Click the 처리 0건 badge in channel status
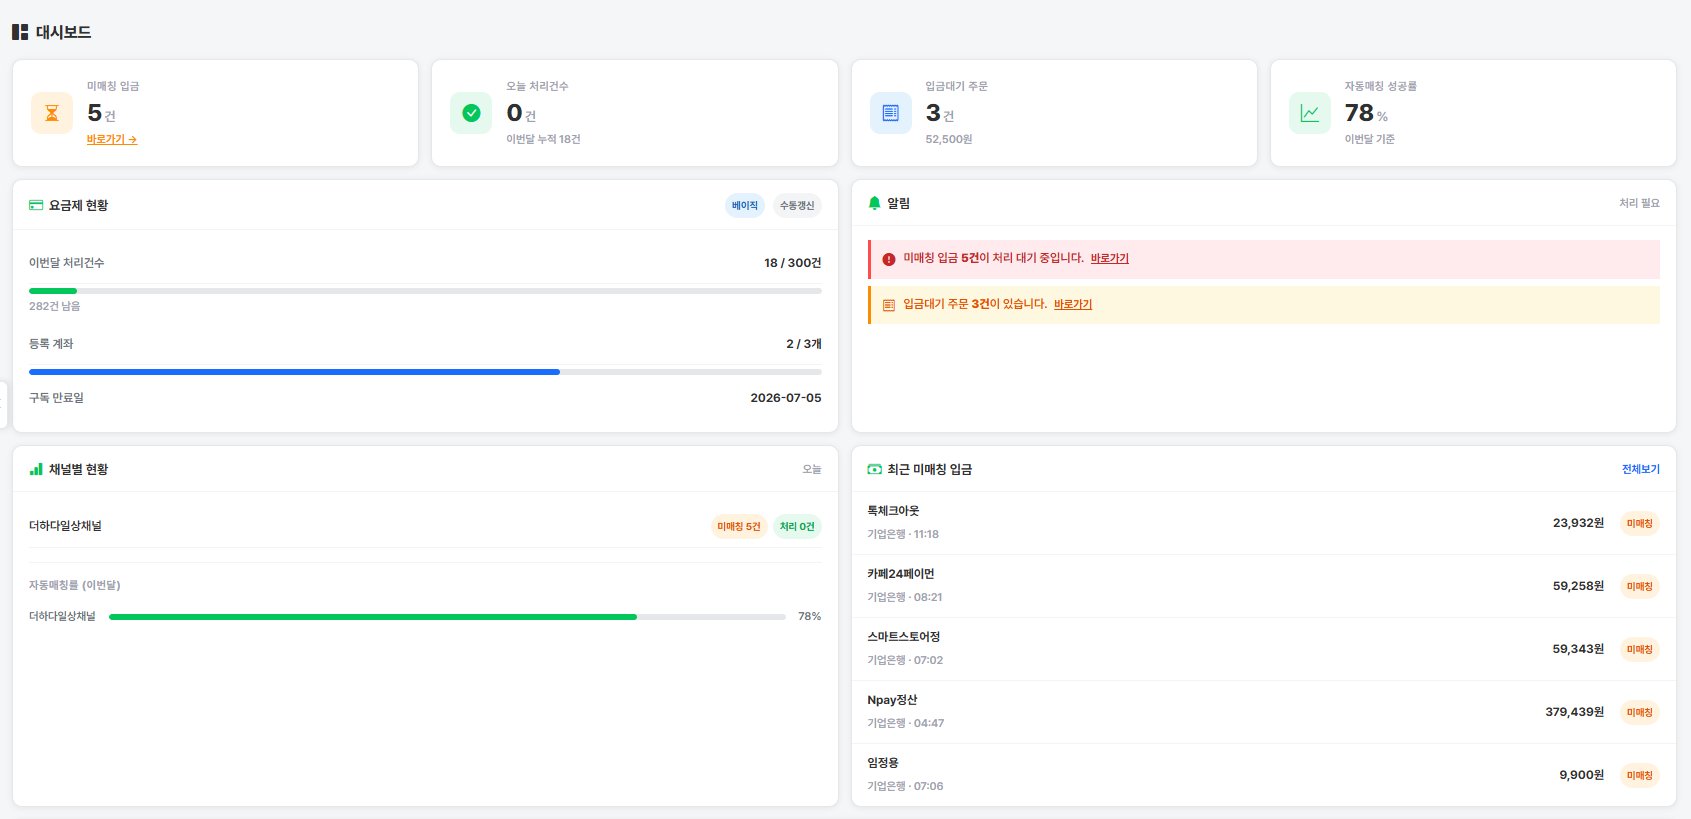 (x=797, y=527)
